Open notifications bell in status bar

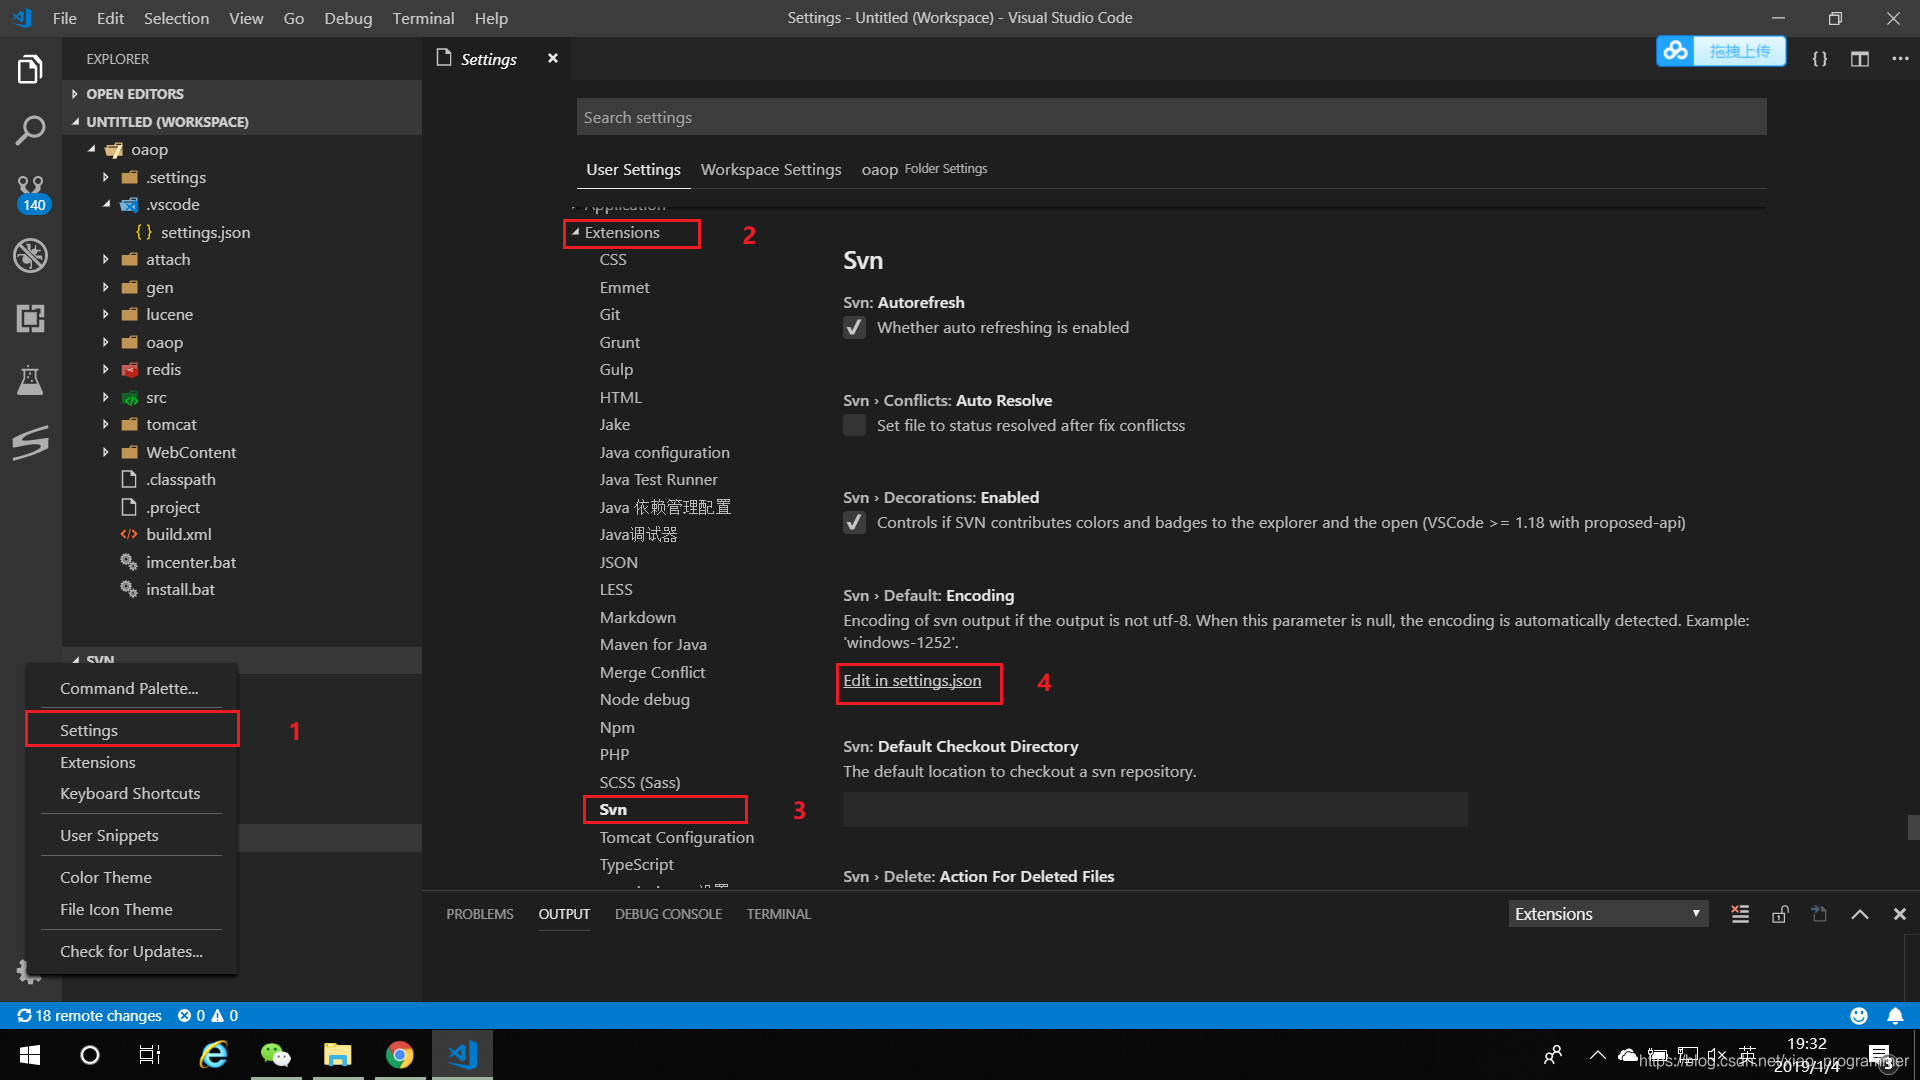point(1895,1016)
